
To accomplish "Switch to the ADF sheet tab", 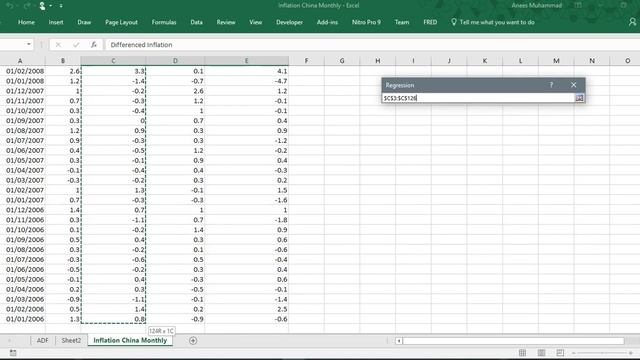I will (42, 340).
